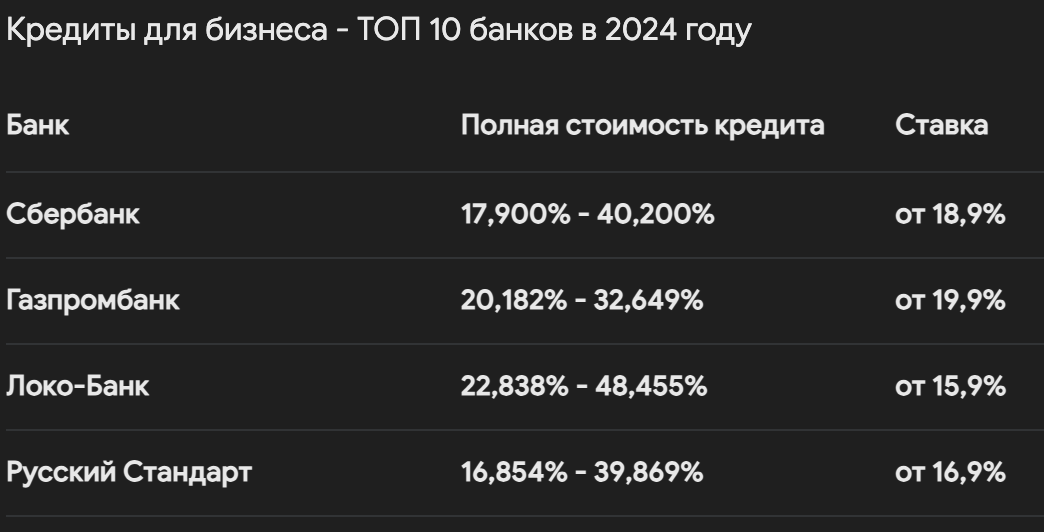This screenshot has height=532, width=1044.
Task: Click the от 18,9% rate for Сбербанк
Action: pos(950,215)
